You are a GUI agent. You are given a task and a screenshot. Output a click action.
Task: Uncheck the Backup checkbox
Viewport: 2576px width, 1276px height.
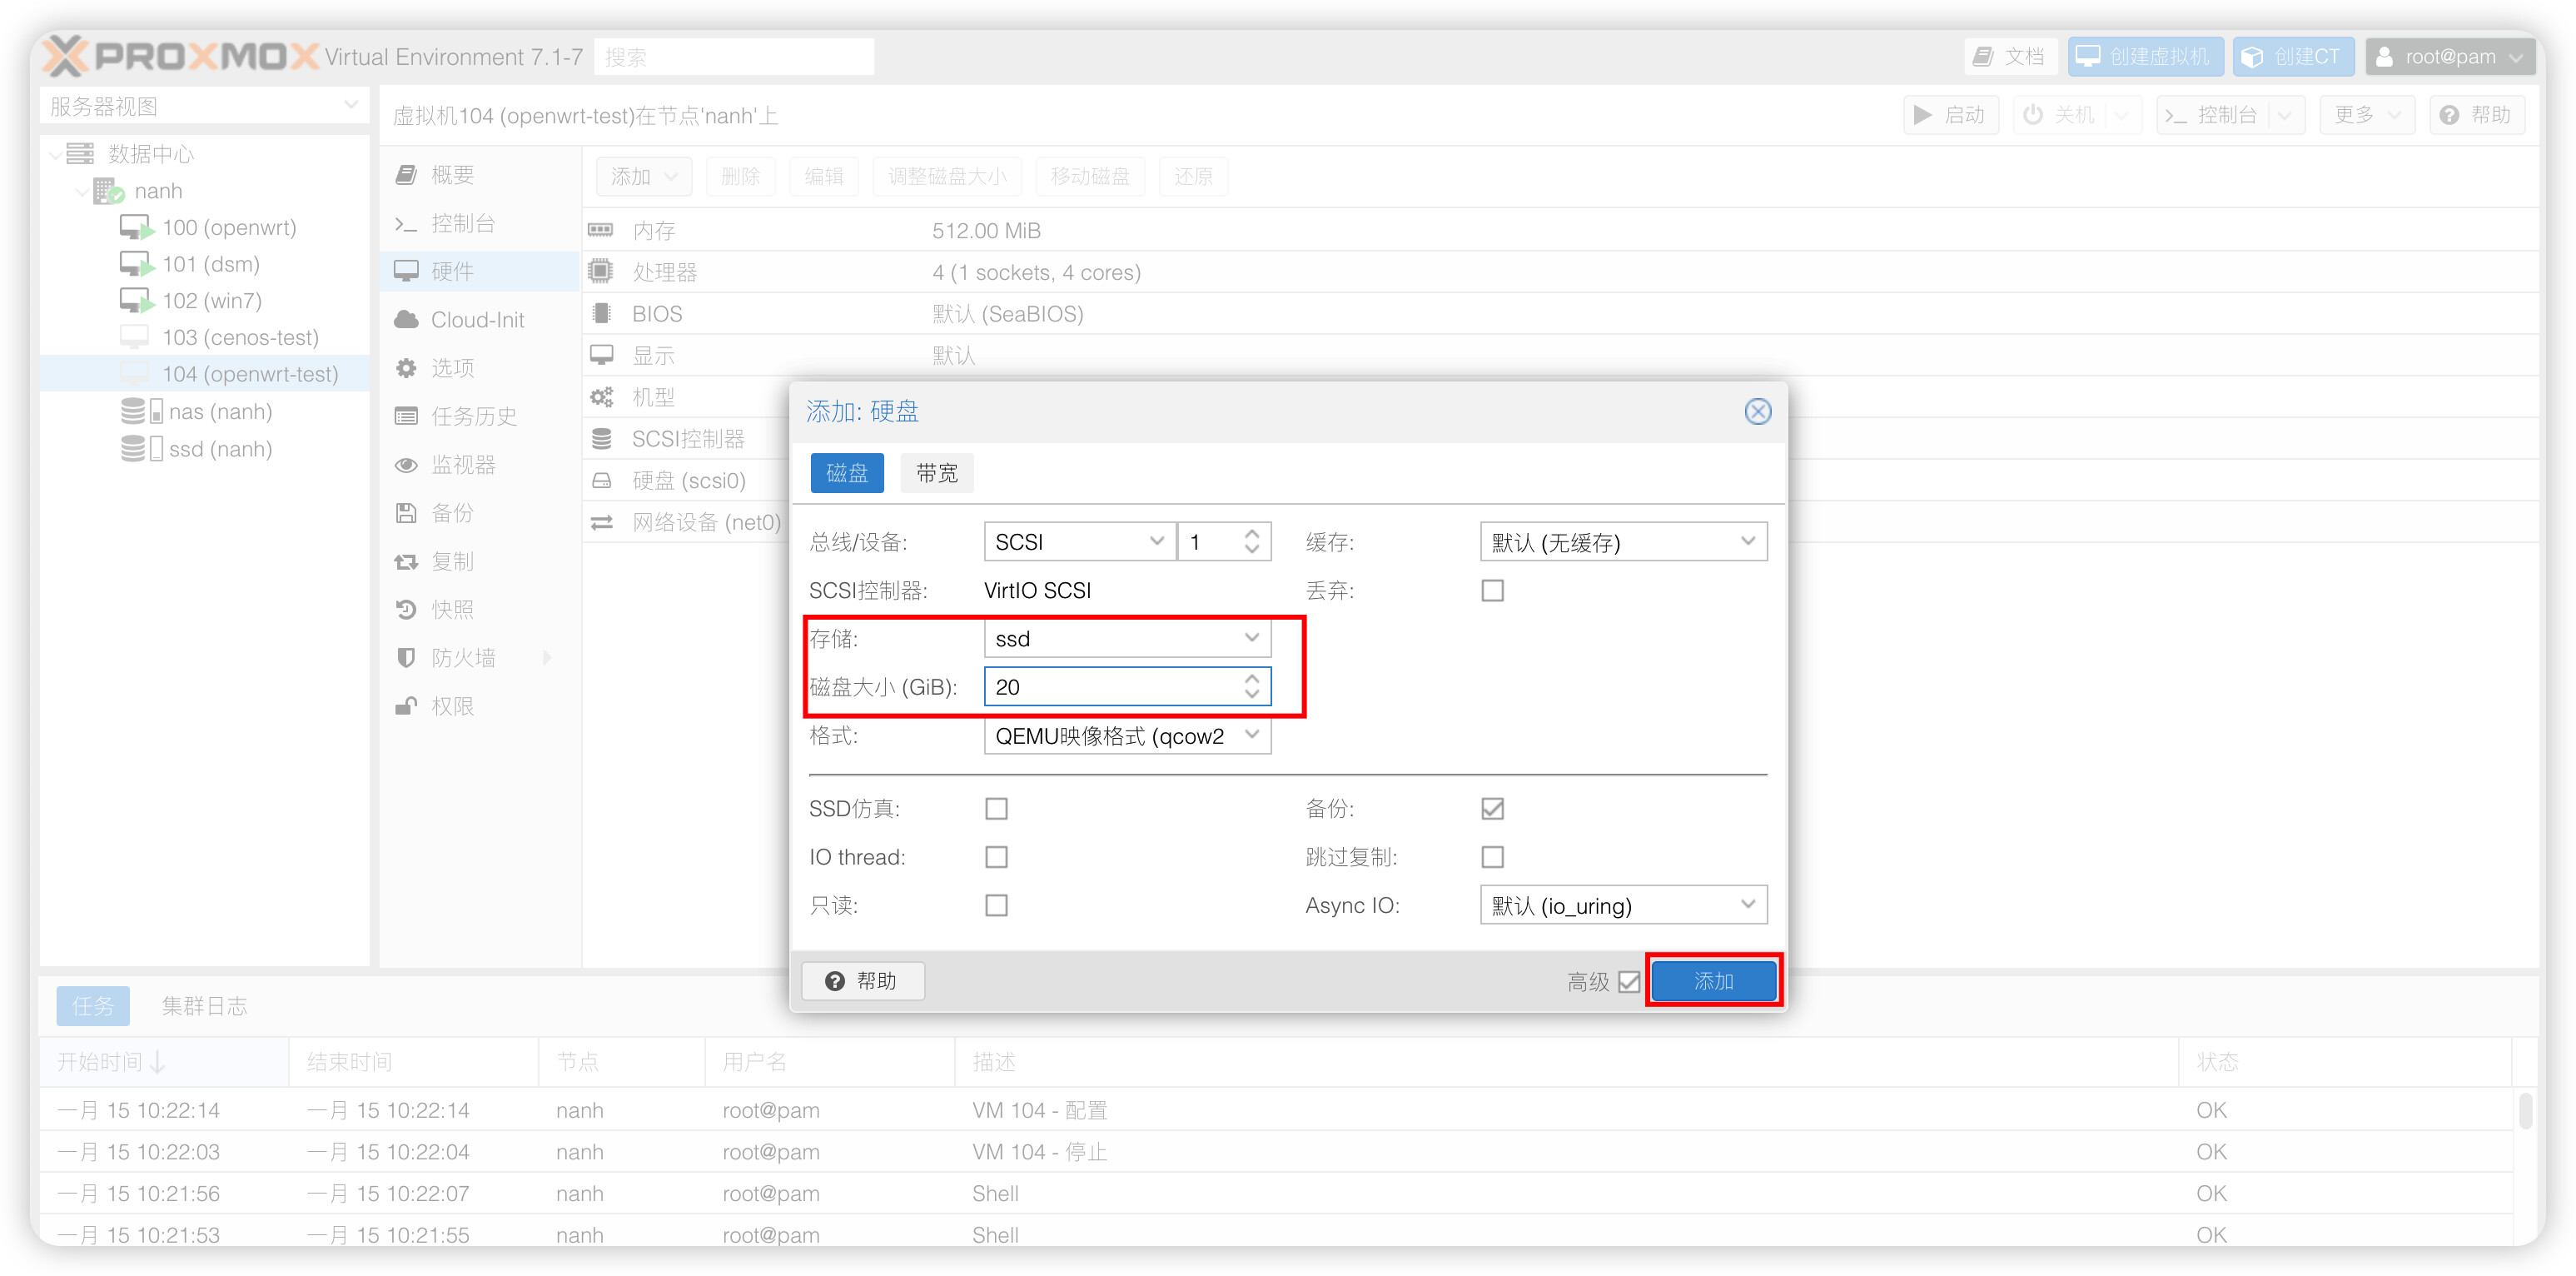(x=1492, y=808)
